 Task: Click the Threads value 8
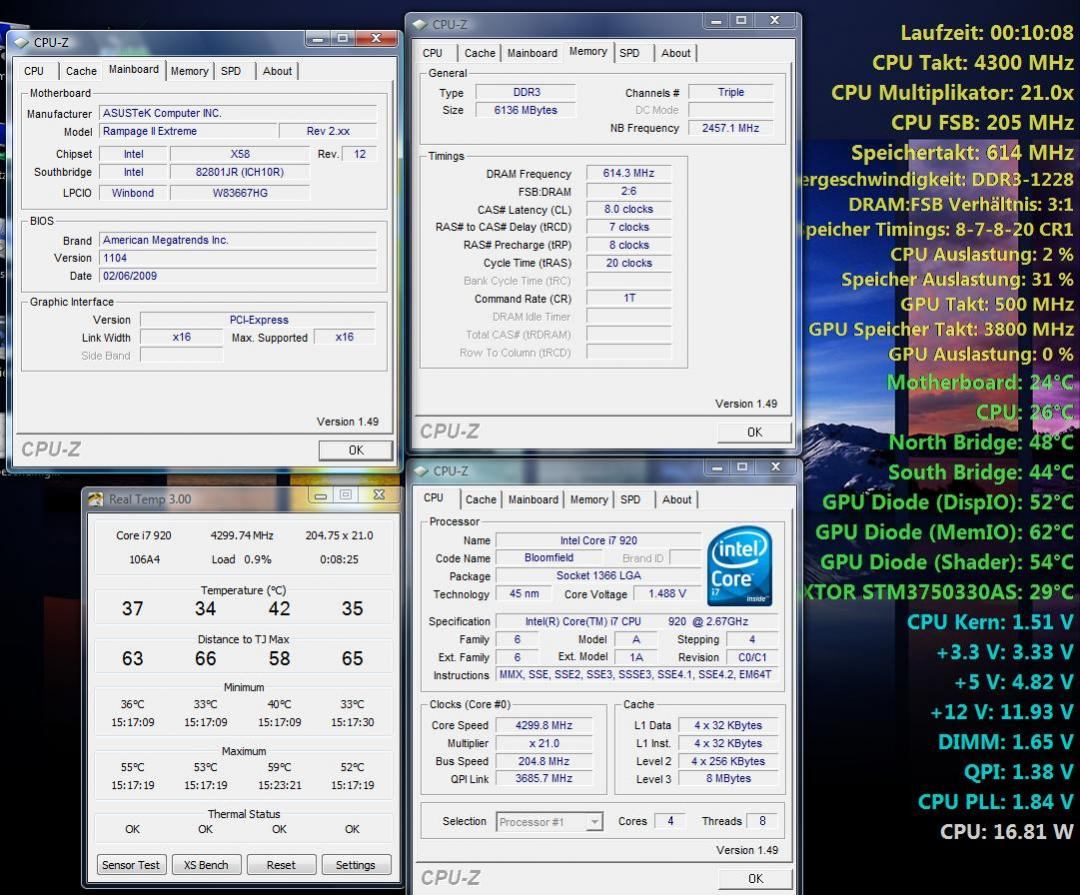(762, 821)
